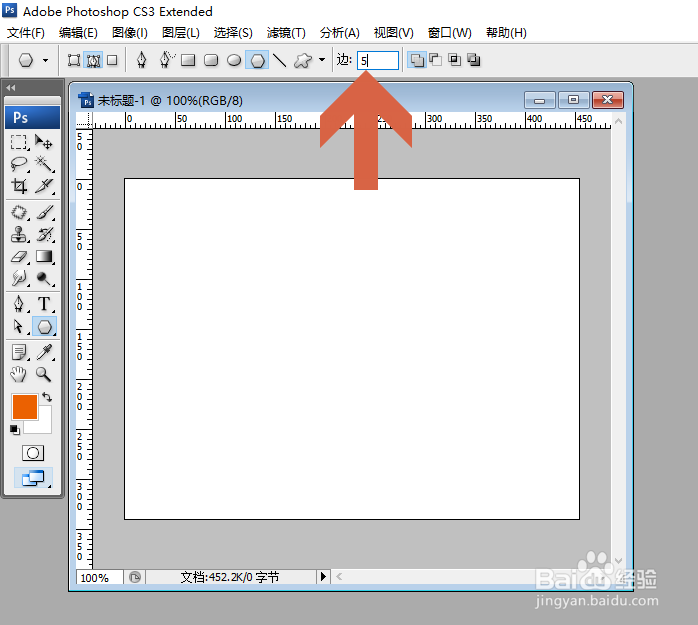The image size is (698, 625).
Task: Enable Paths mode in options bar
Action: [x=93, y=60]
